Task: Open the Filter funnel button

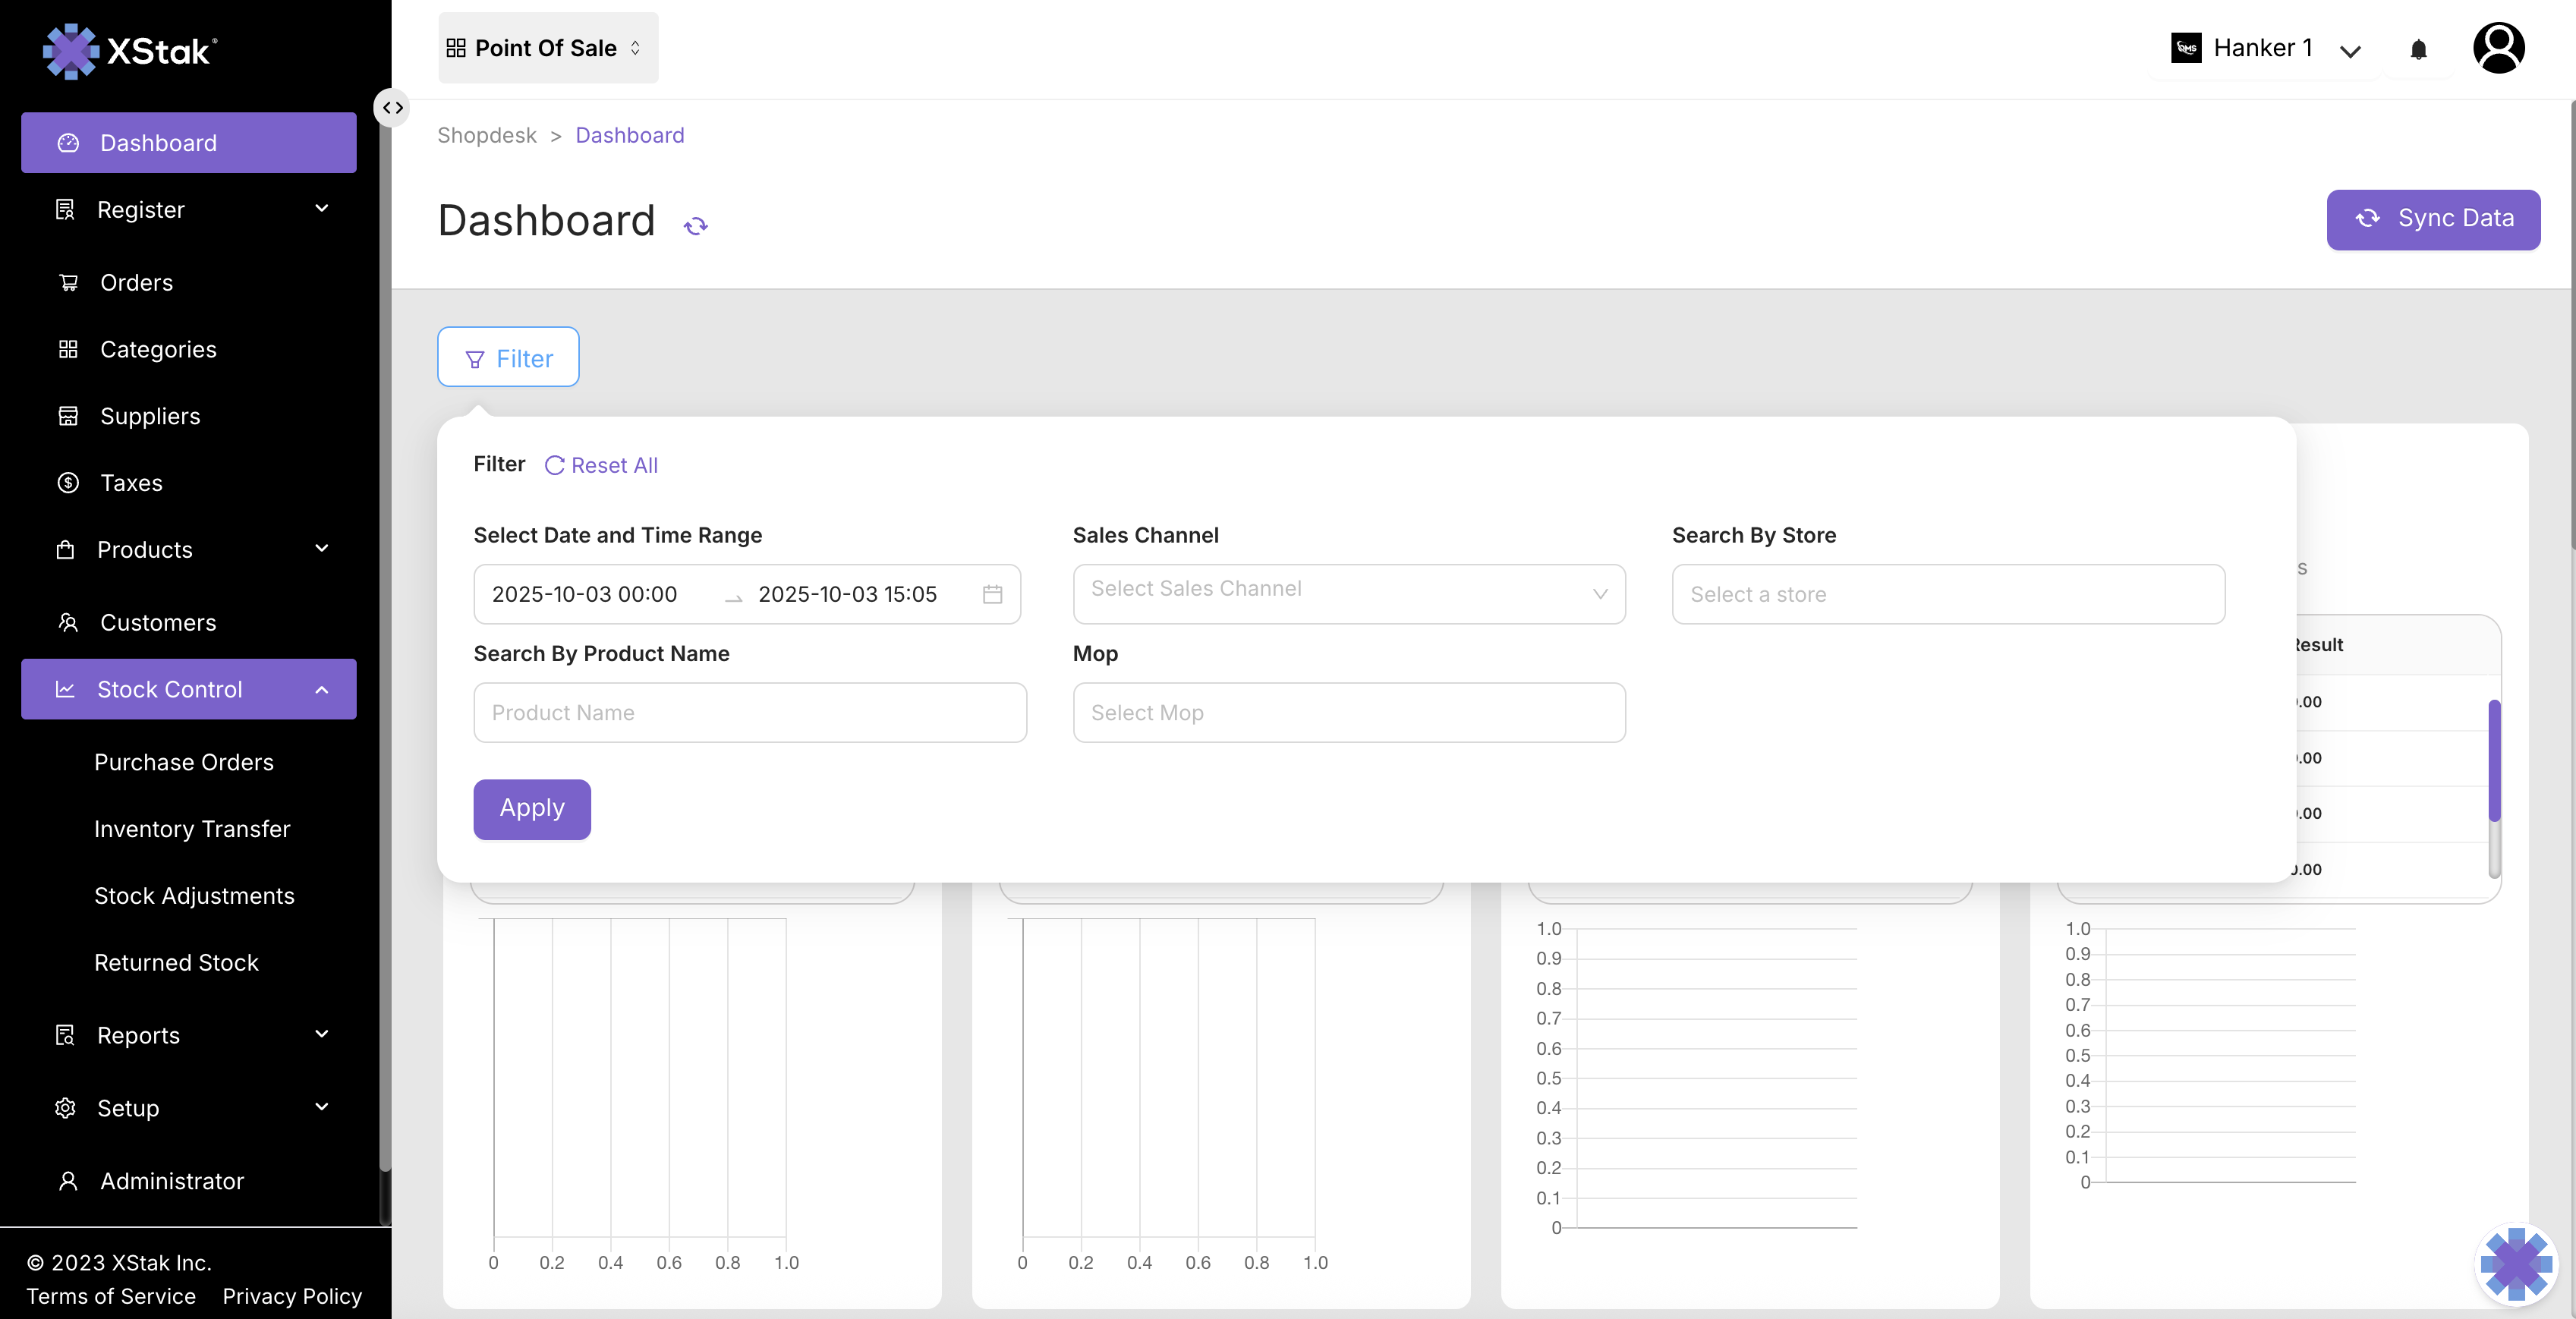Action: click(508, 358)
